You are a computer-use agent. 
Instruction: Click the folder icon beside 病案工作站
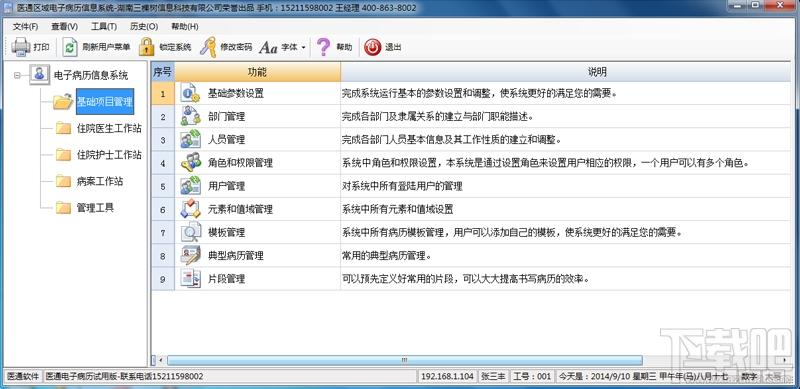click(63, 181)
